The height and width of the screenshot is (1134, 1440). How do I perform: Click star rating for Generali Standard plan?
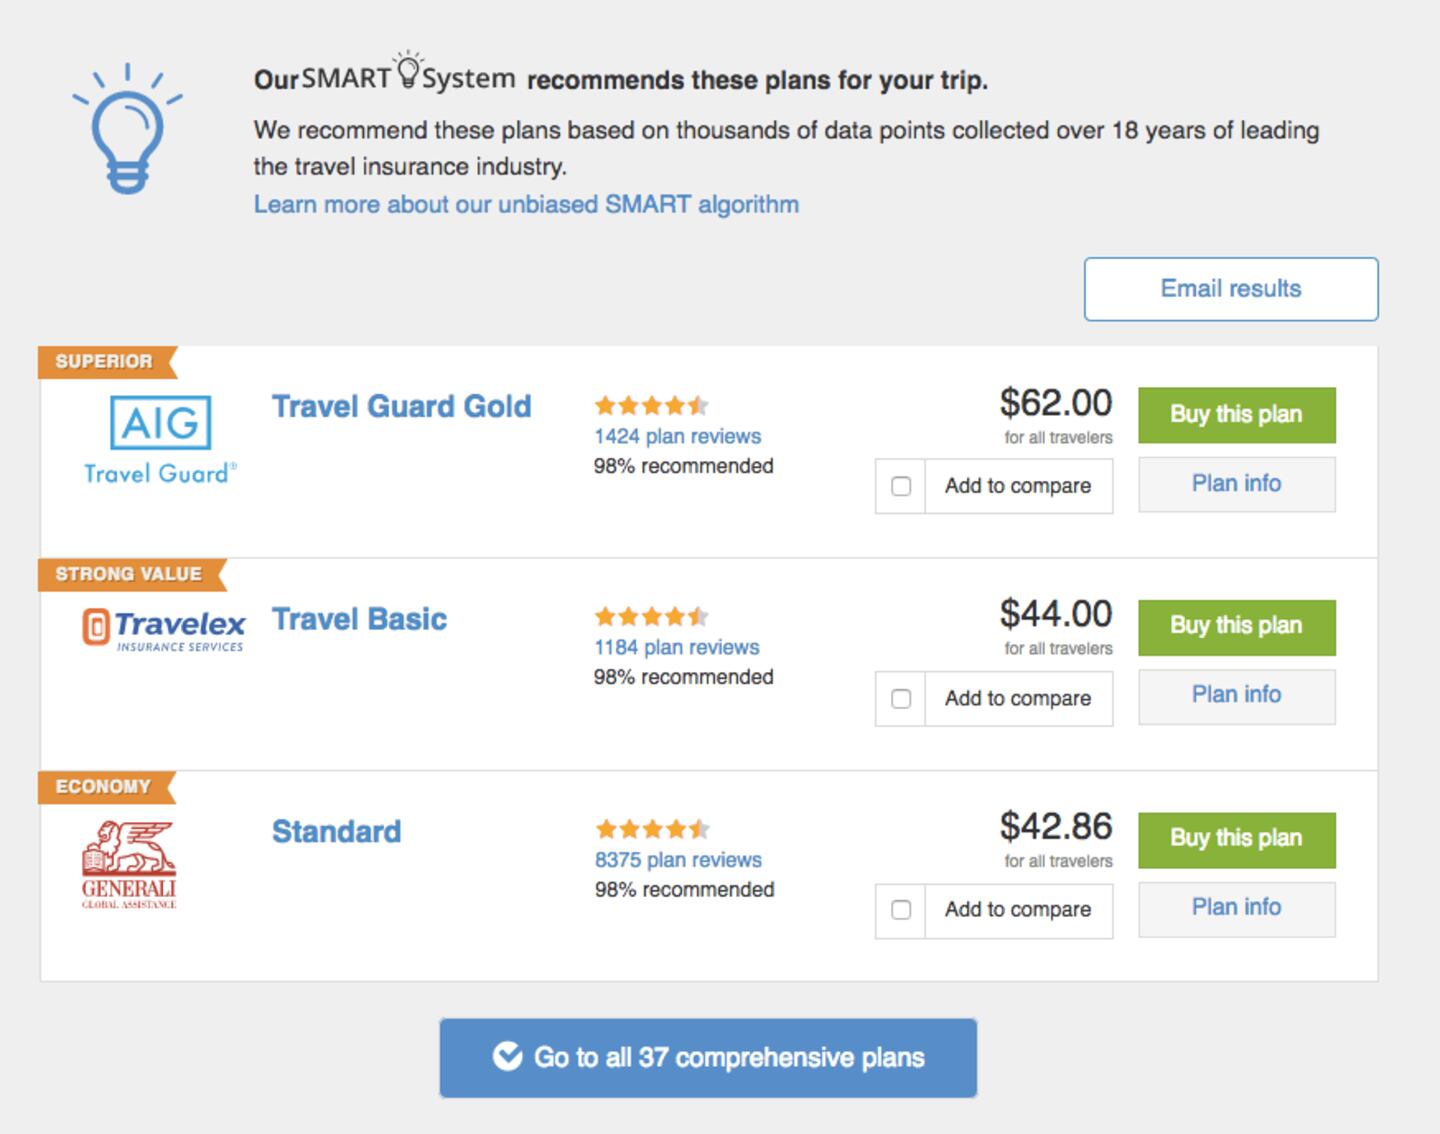[652, 829]
